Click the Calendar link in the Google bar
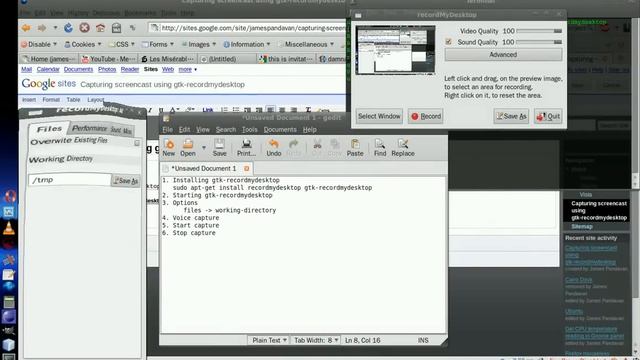This screenshot has height=360, width=640. [48, 69]
